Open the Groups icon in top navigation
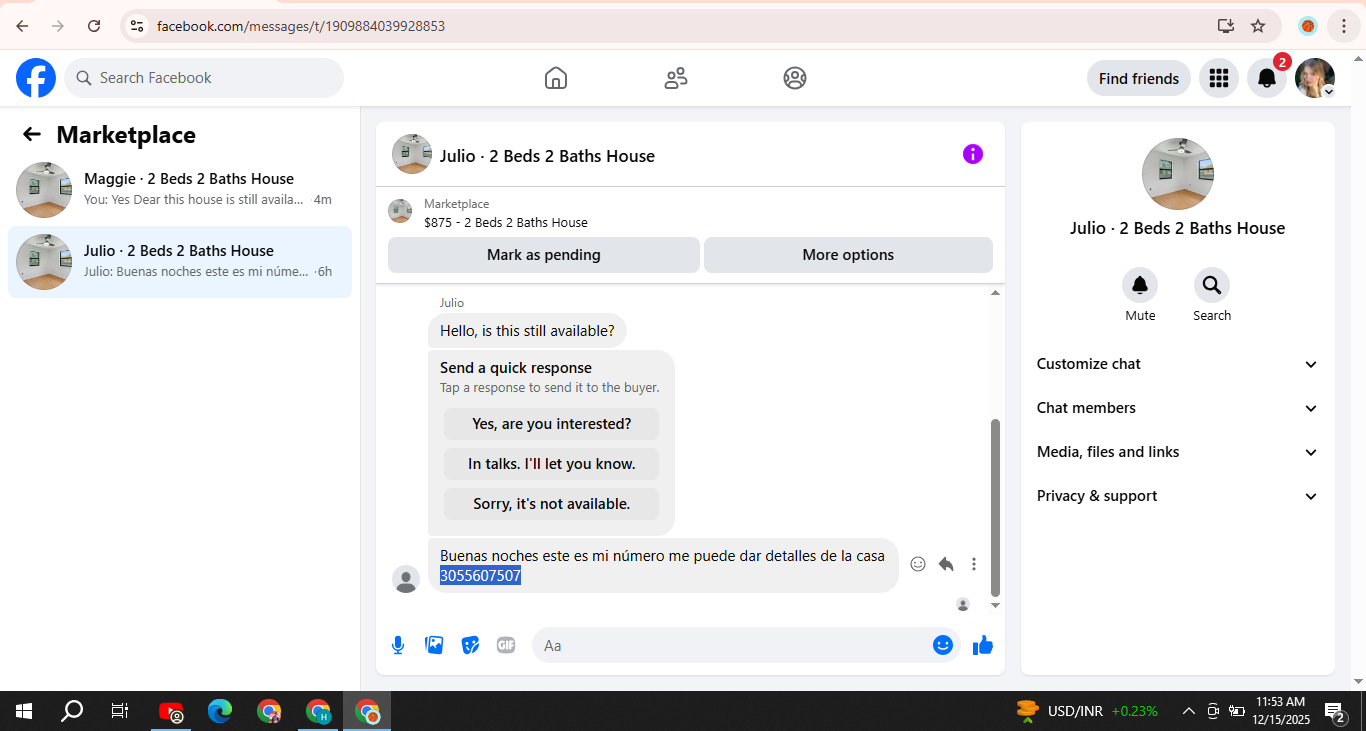 pyautogui.click(x=795, y=78)
